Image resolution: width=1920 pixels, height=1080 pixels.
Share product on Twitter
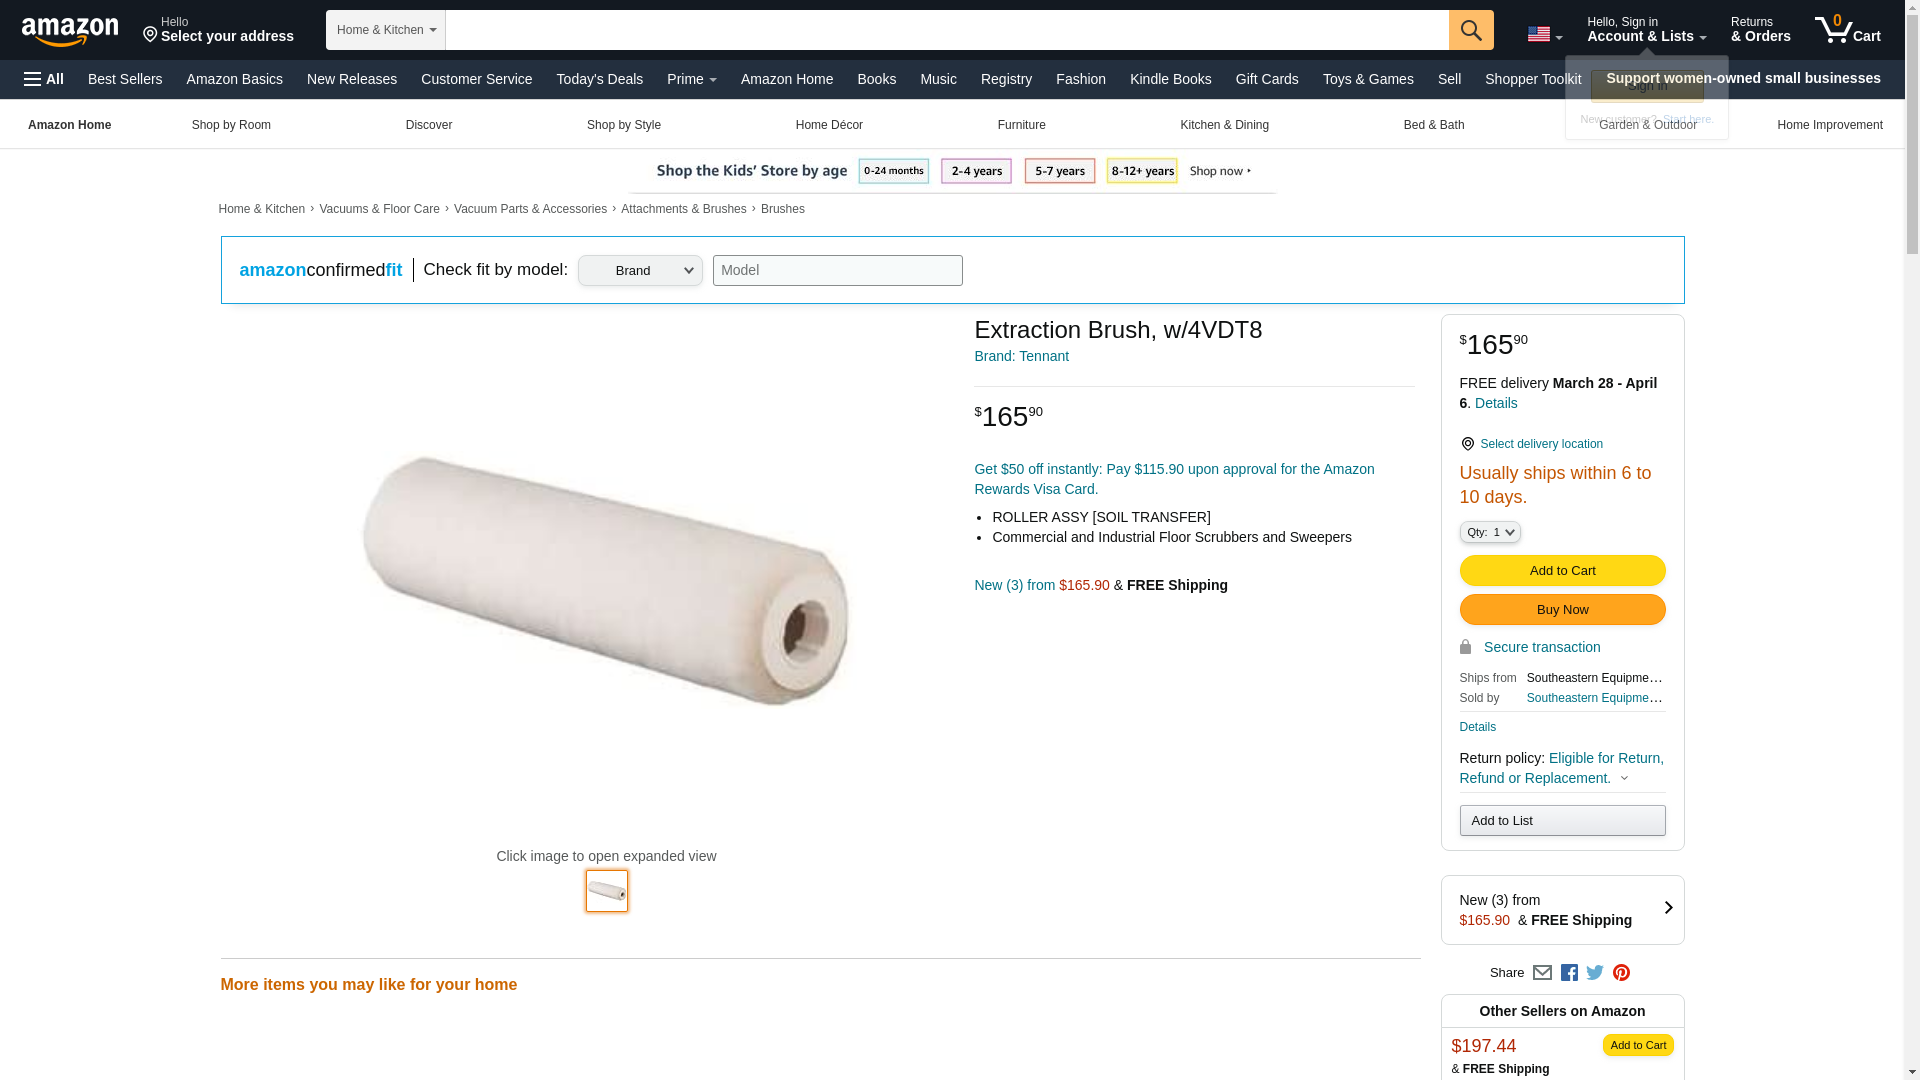[1595, 972]
